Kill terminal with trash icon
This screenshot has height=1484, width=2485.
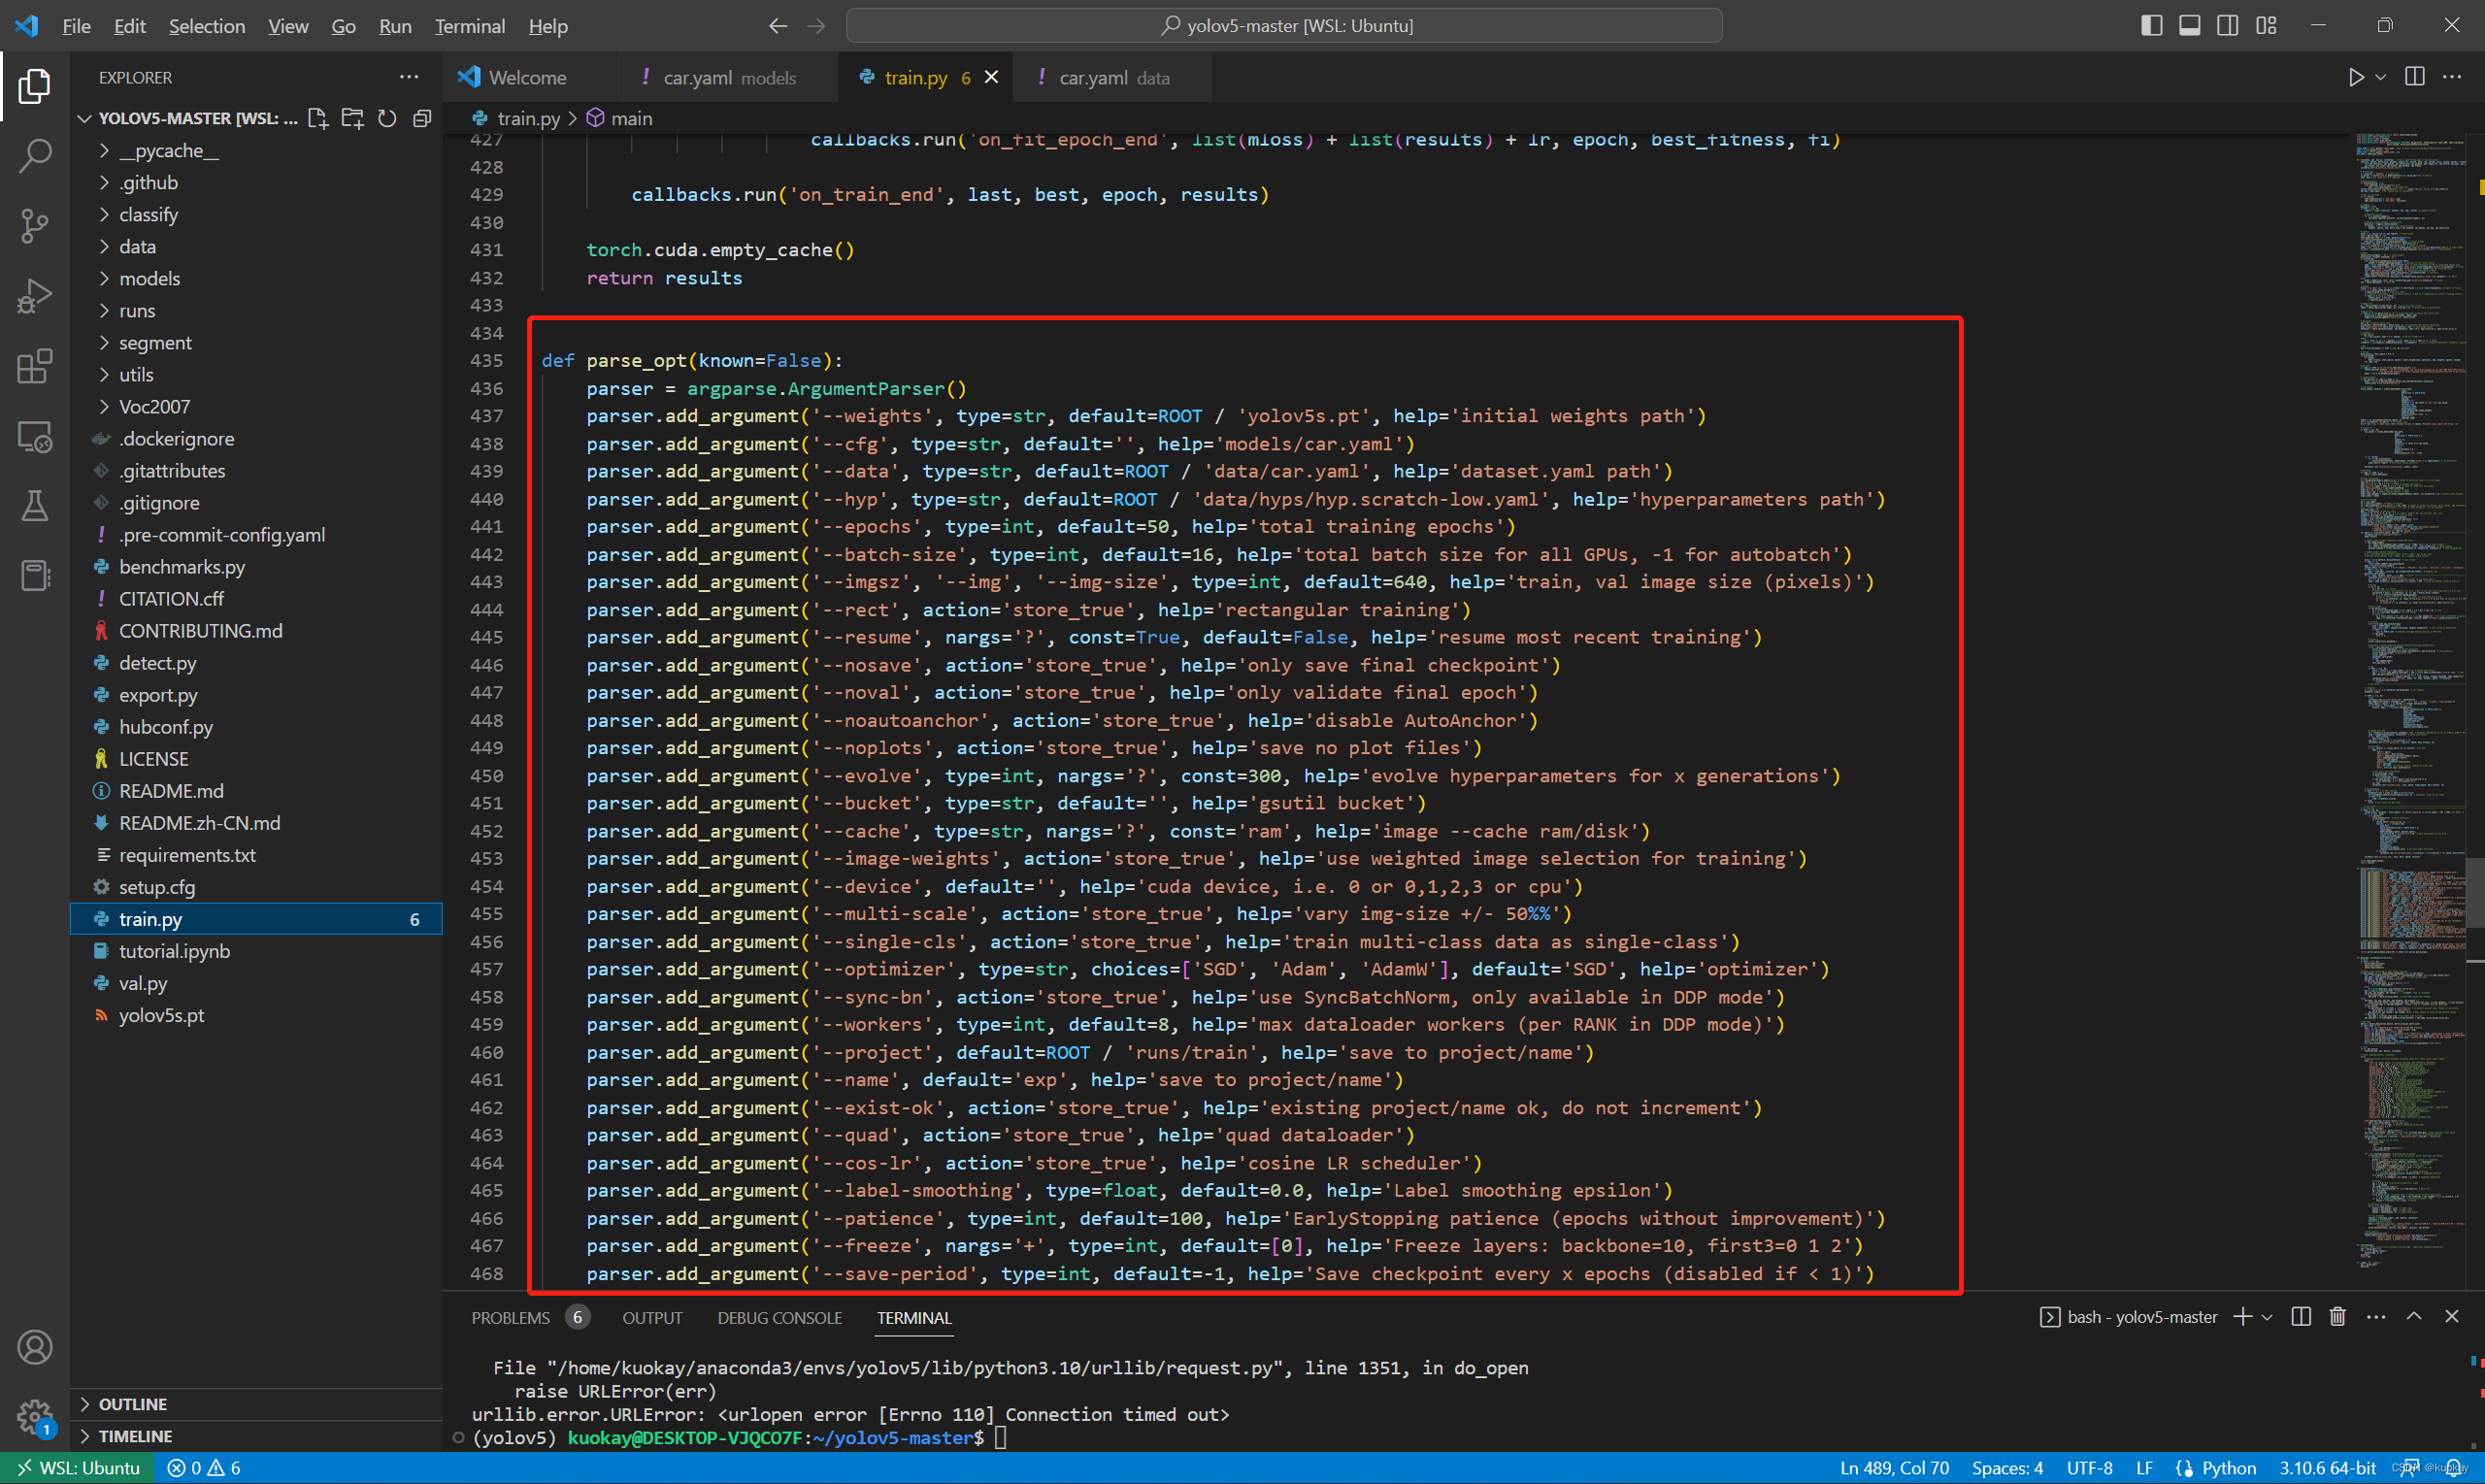click(x=2337, y=1317)
